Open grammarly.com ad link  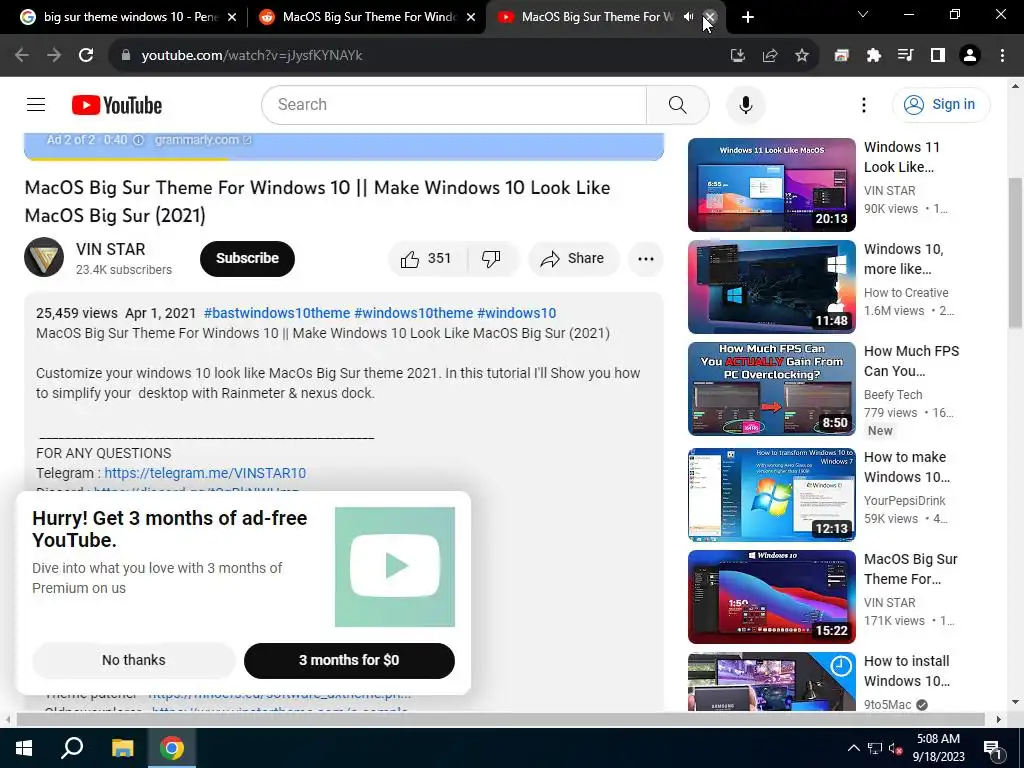click(x=202, y=140)
